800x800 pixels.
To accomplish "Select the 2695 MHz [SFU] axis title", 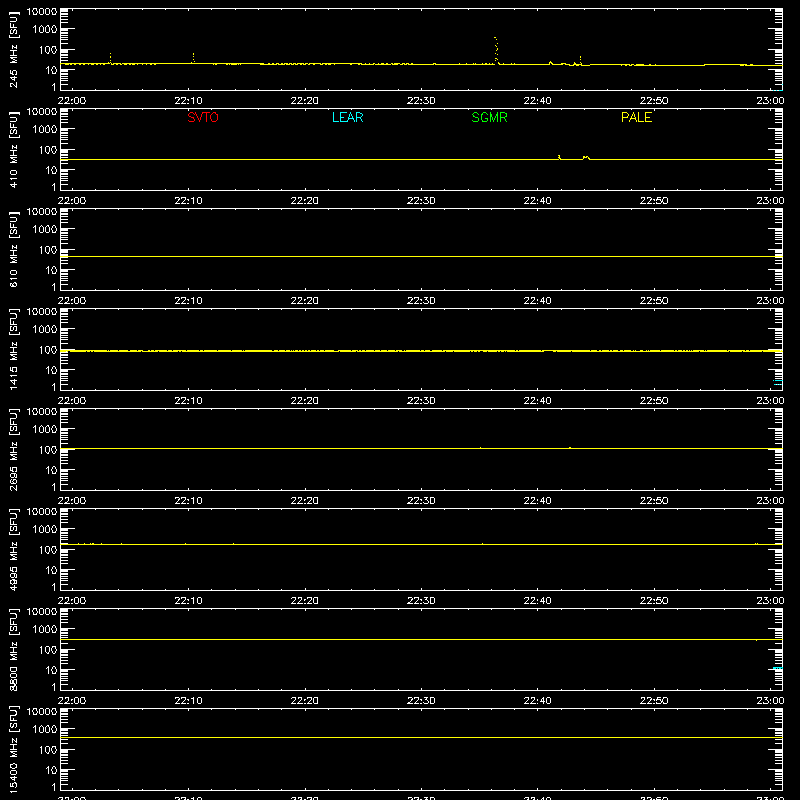I will coord(13,449).
